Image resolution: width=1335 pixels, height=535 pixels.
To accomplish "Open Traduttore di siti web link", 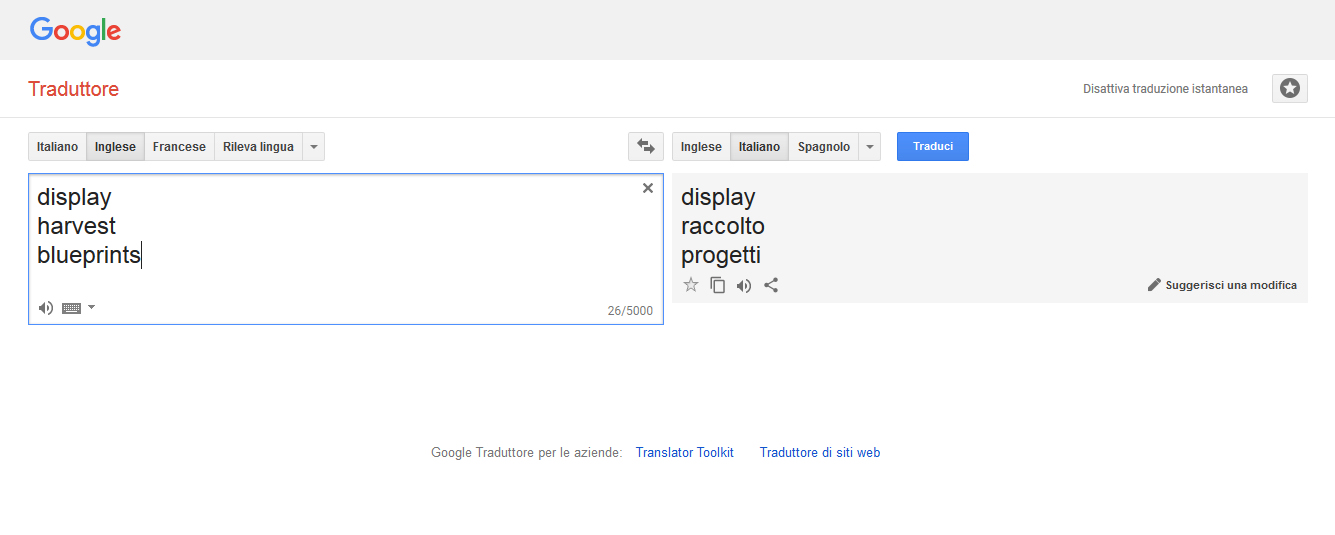I will pos(820,453).
